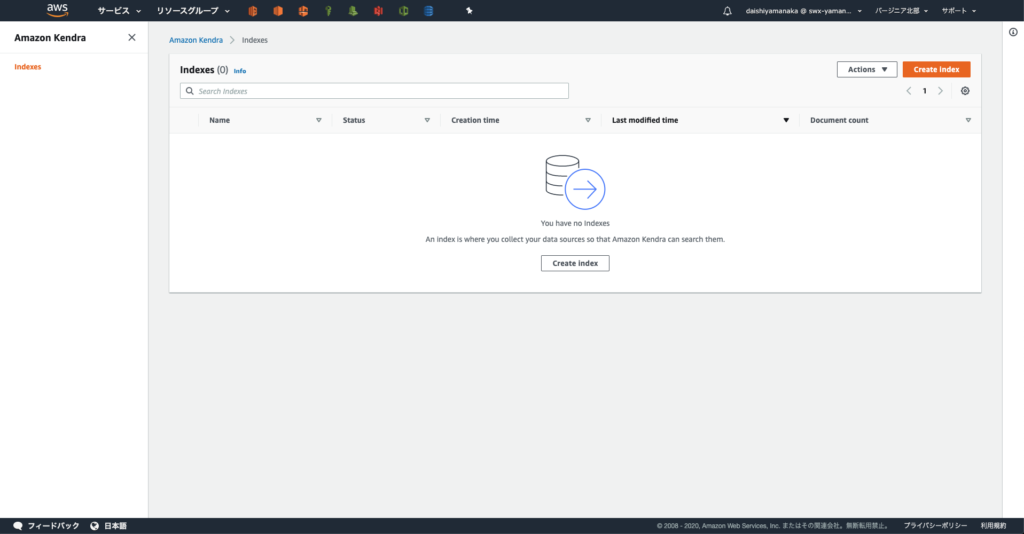Go to next page arrow in pagination

pyautogui.click(x=940, y=91)
